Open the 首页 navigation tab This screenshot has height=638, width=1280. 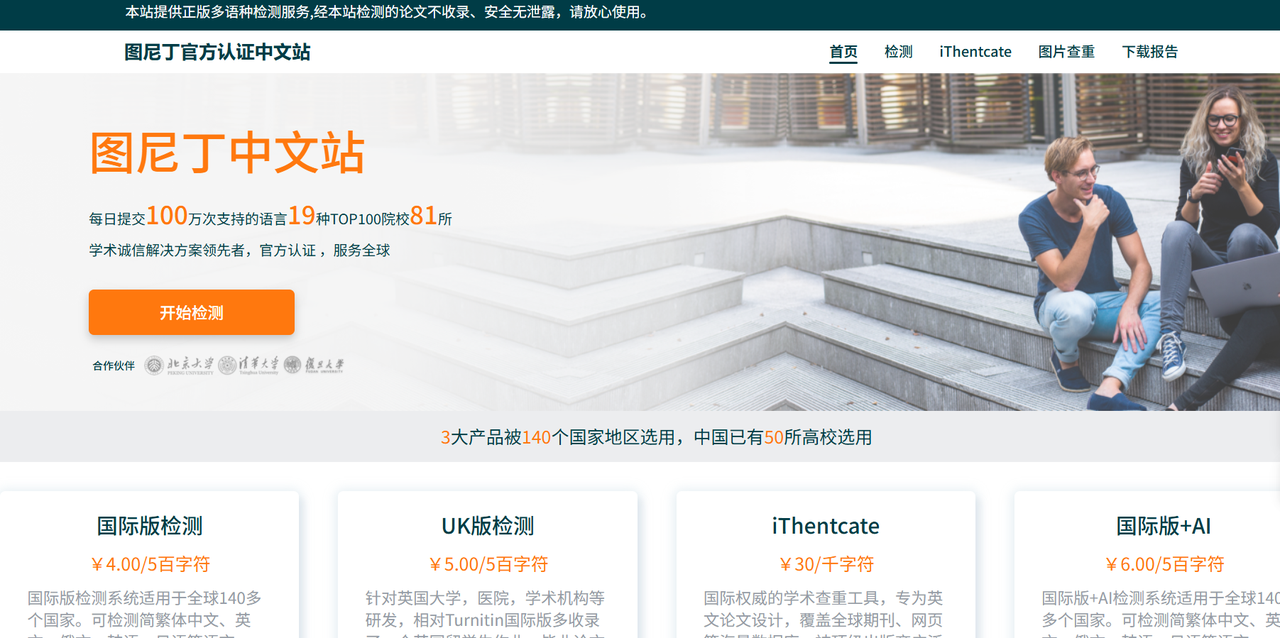[x=843, y=52]
